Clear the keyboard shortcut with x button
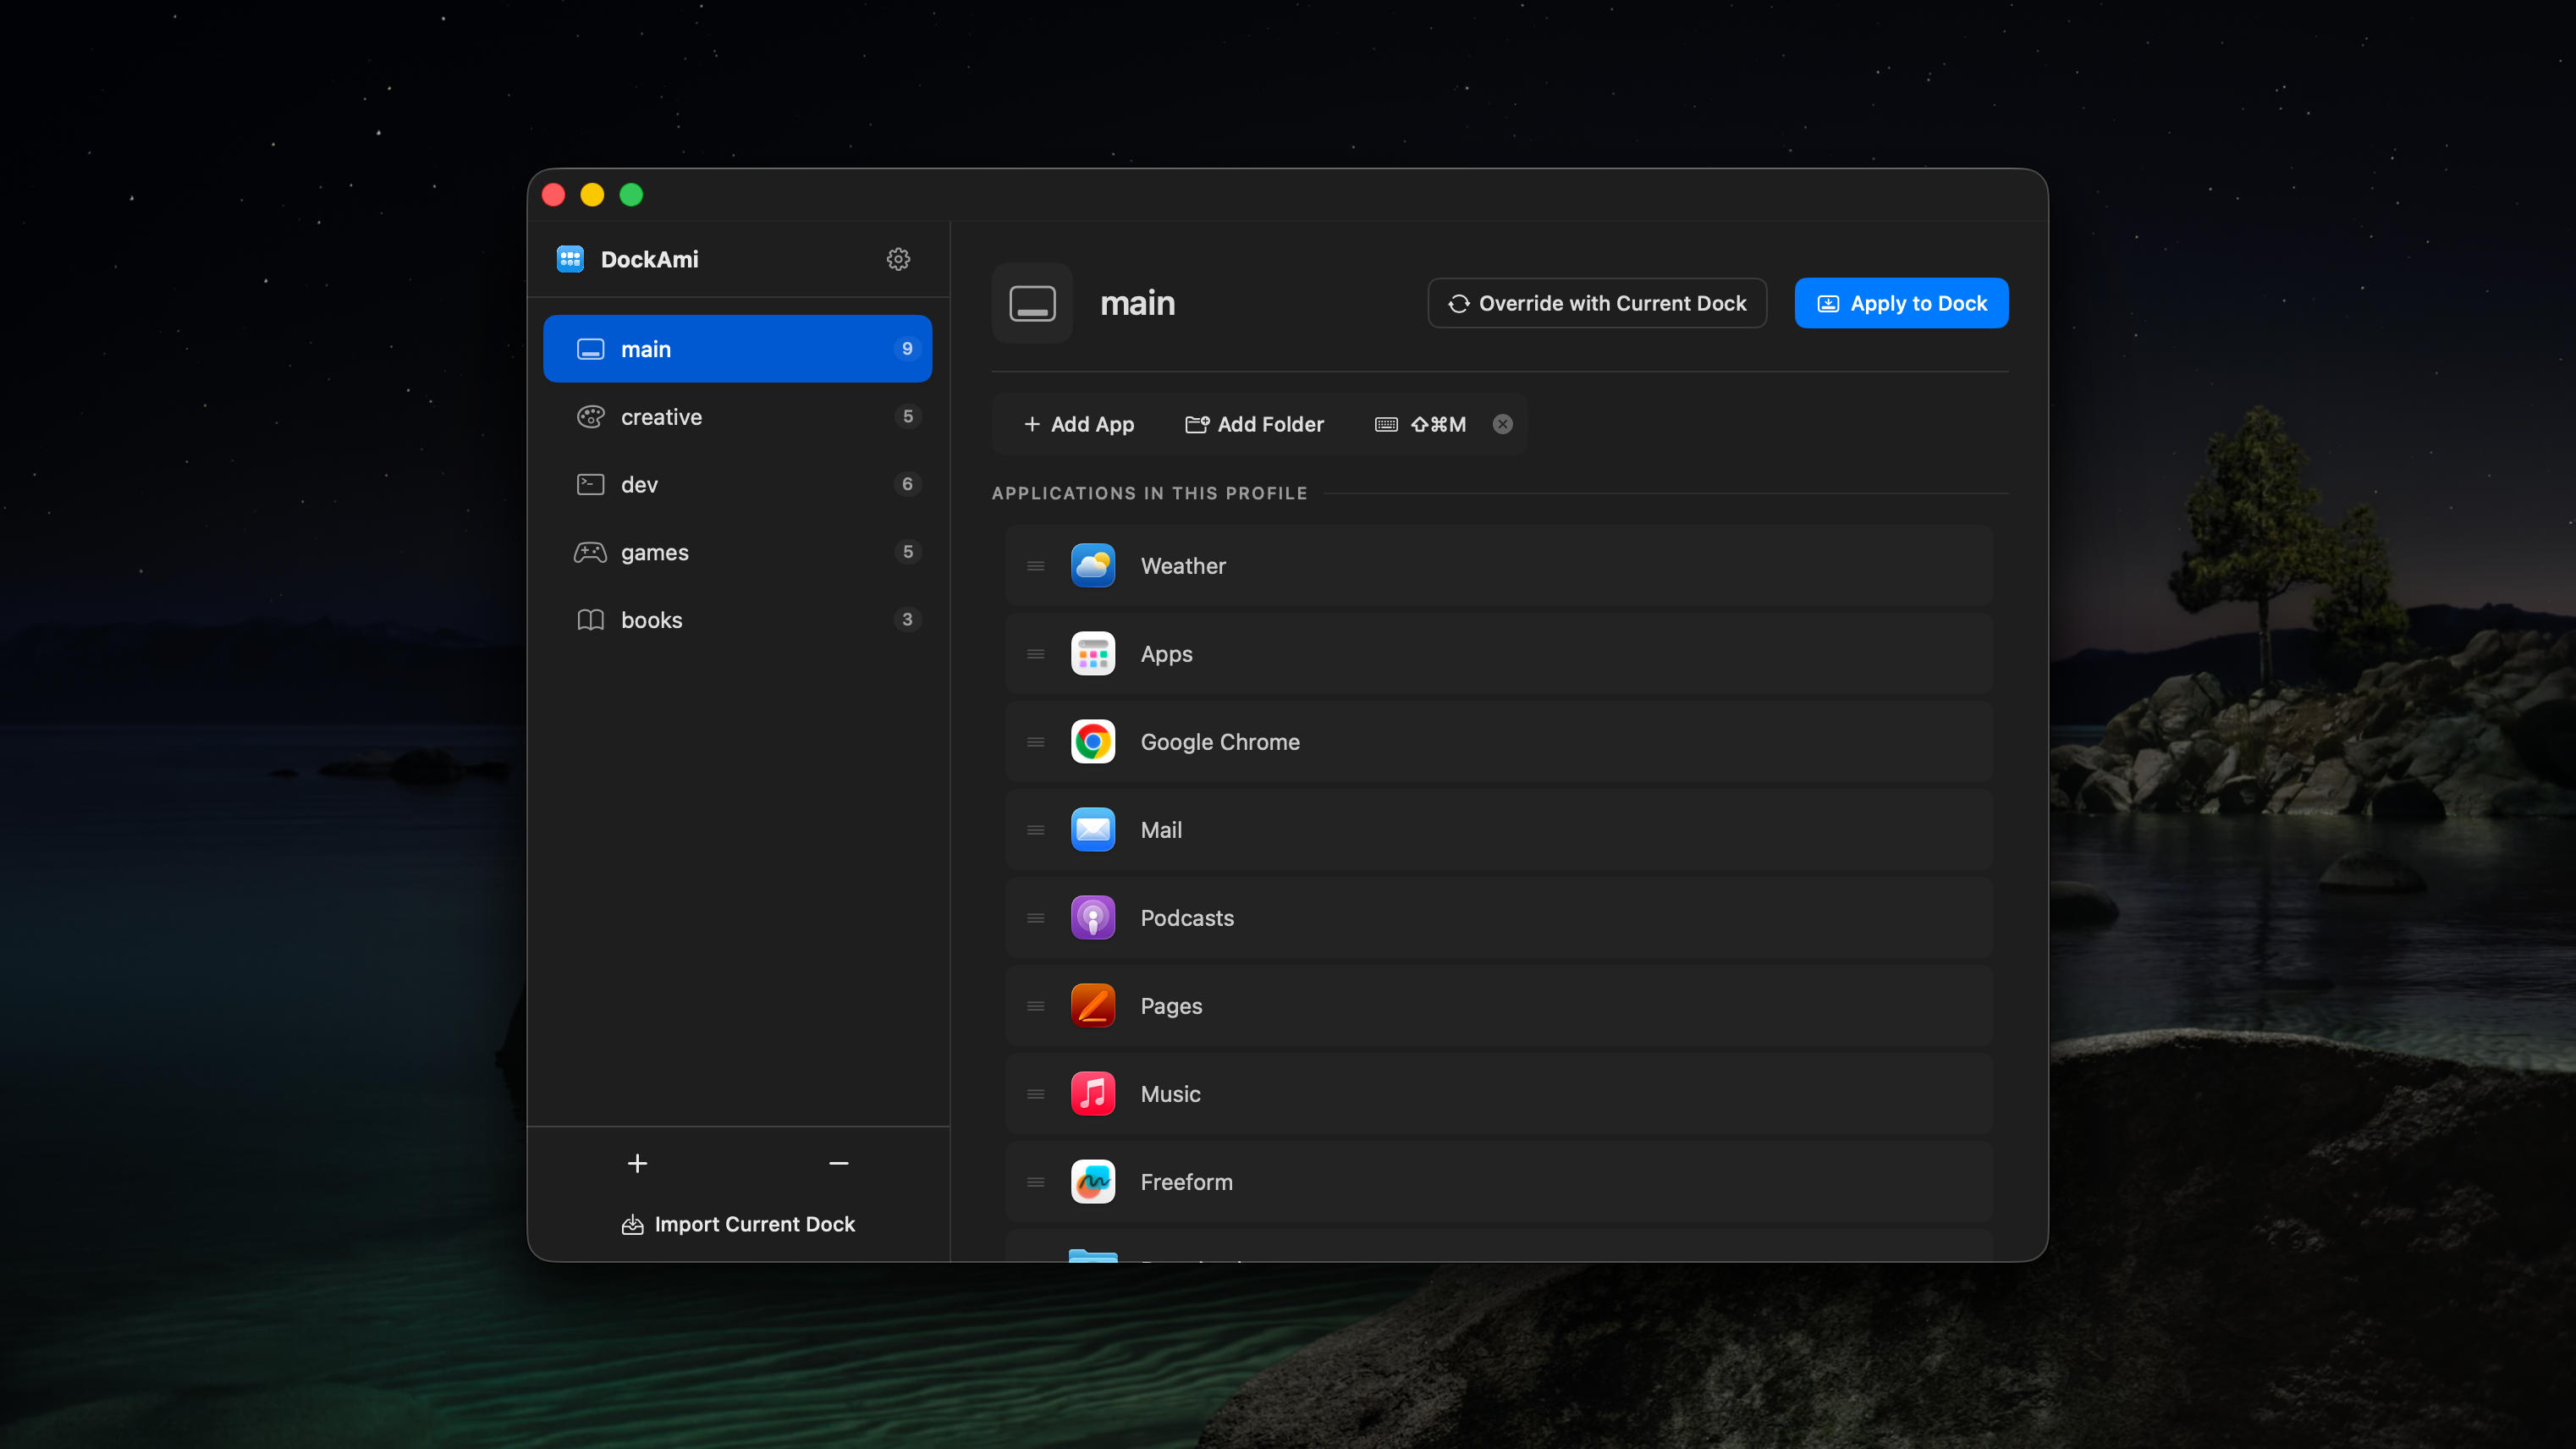The height and width of the screenshot is (1449, 2576). tap(1502, 424)
